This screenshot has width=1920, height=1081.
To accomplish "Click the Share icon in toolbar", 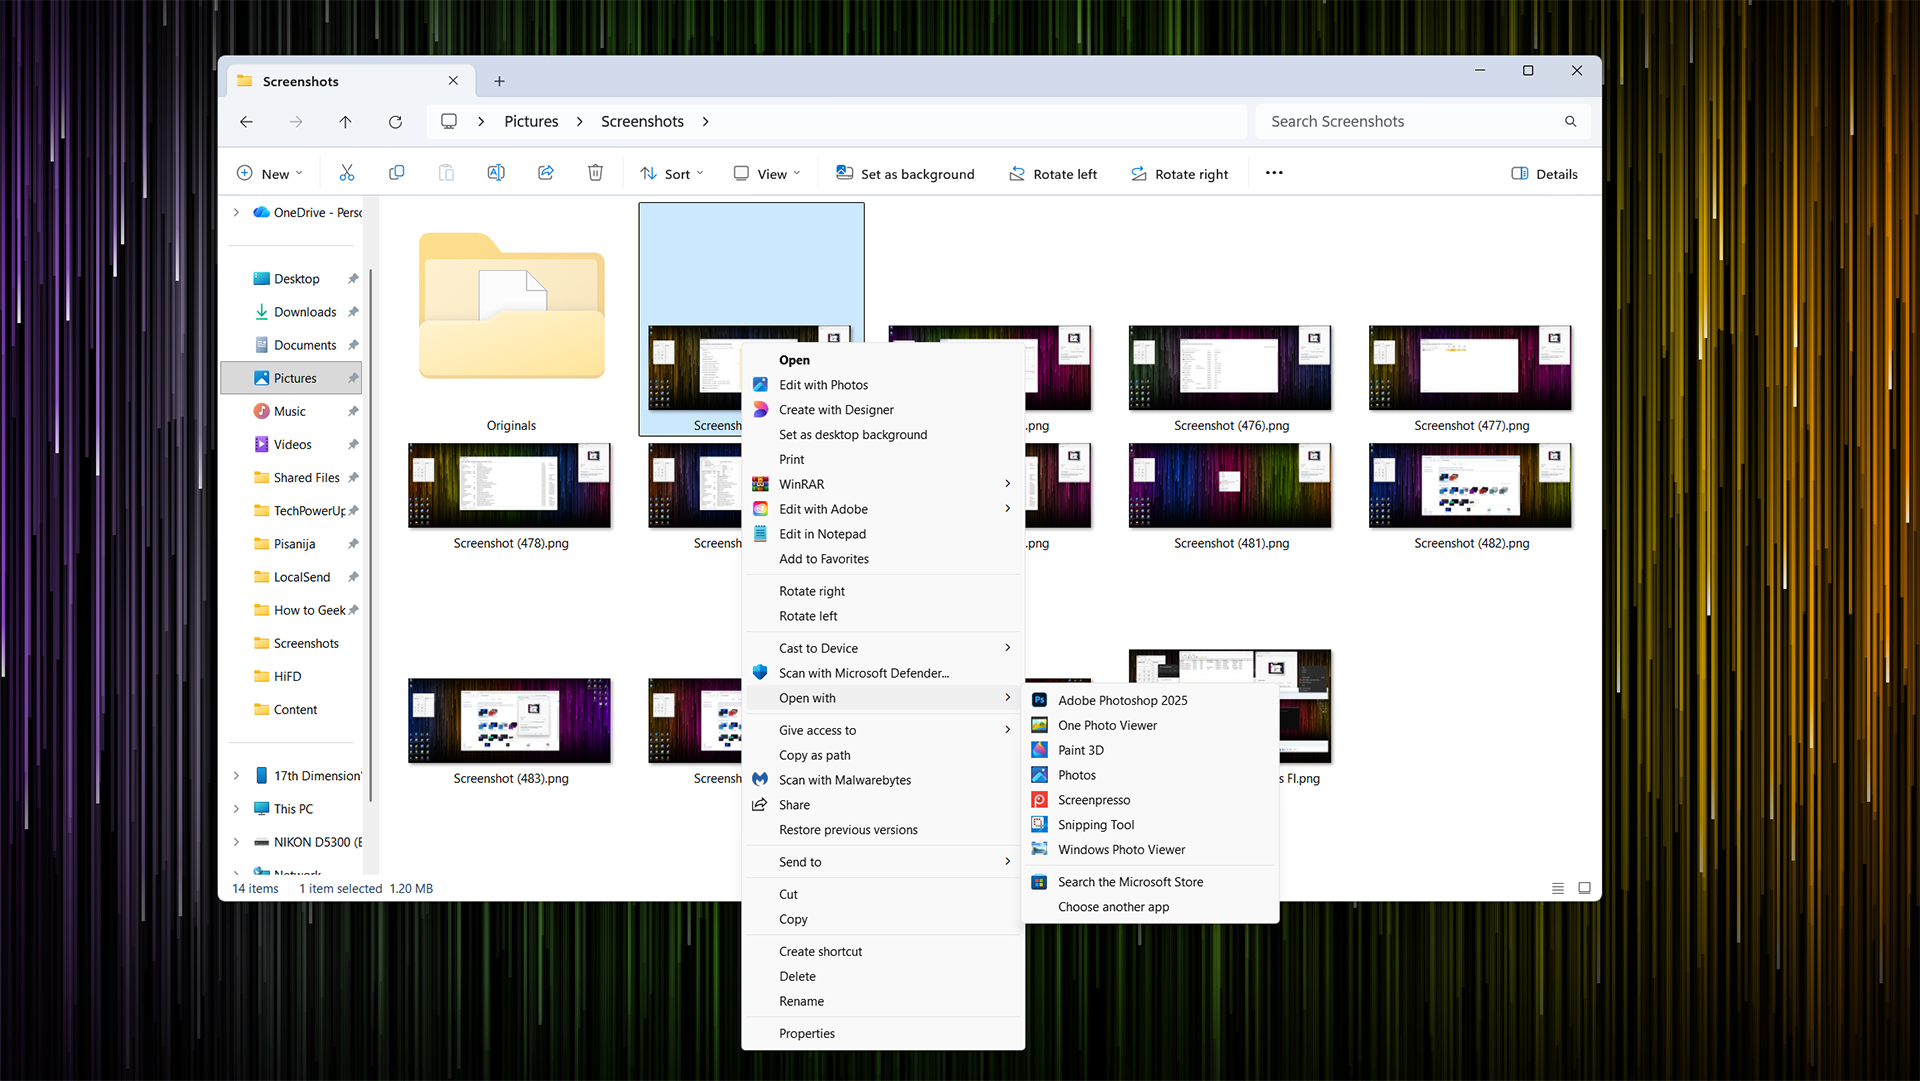I will (x=546, y=173).
